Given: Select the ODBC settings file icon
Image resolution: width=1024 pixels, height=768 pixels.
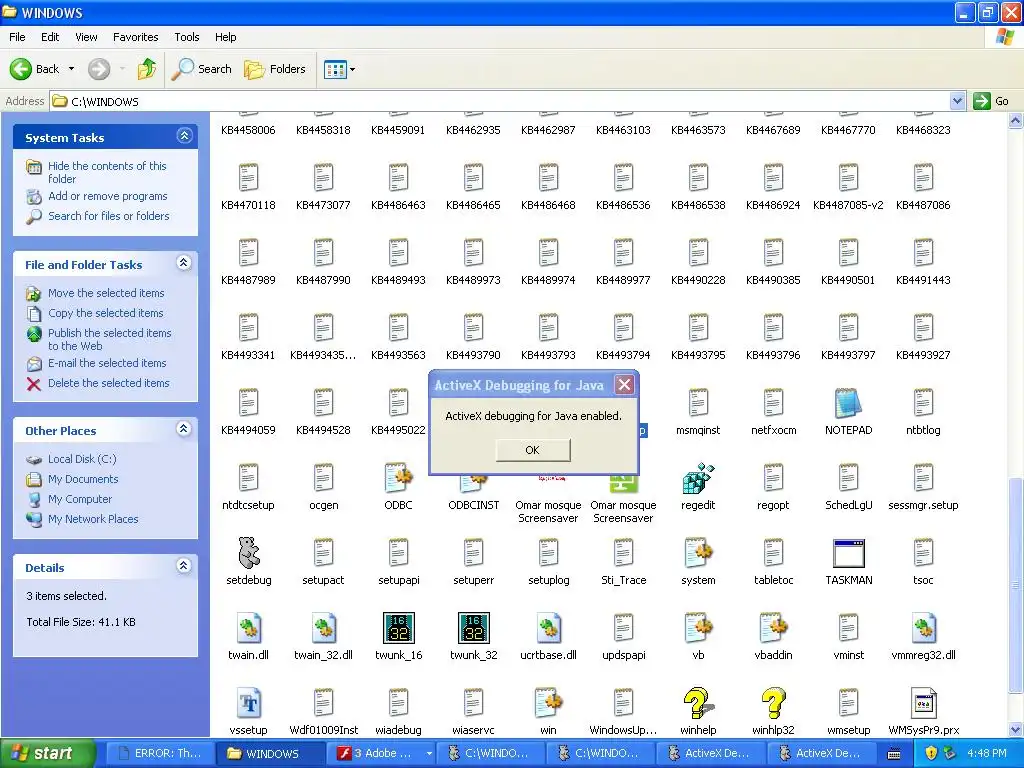Looking at the screenshot, I should point(398,479).
